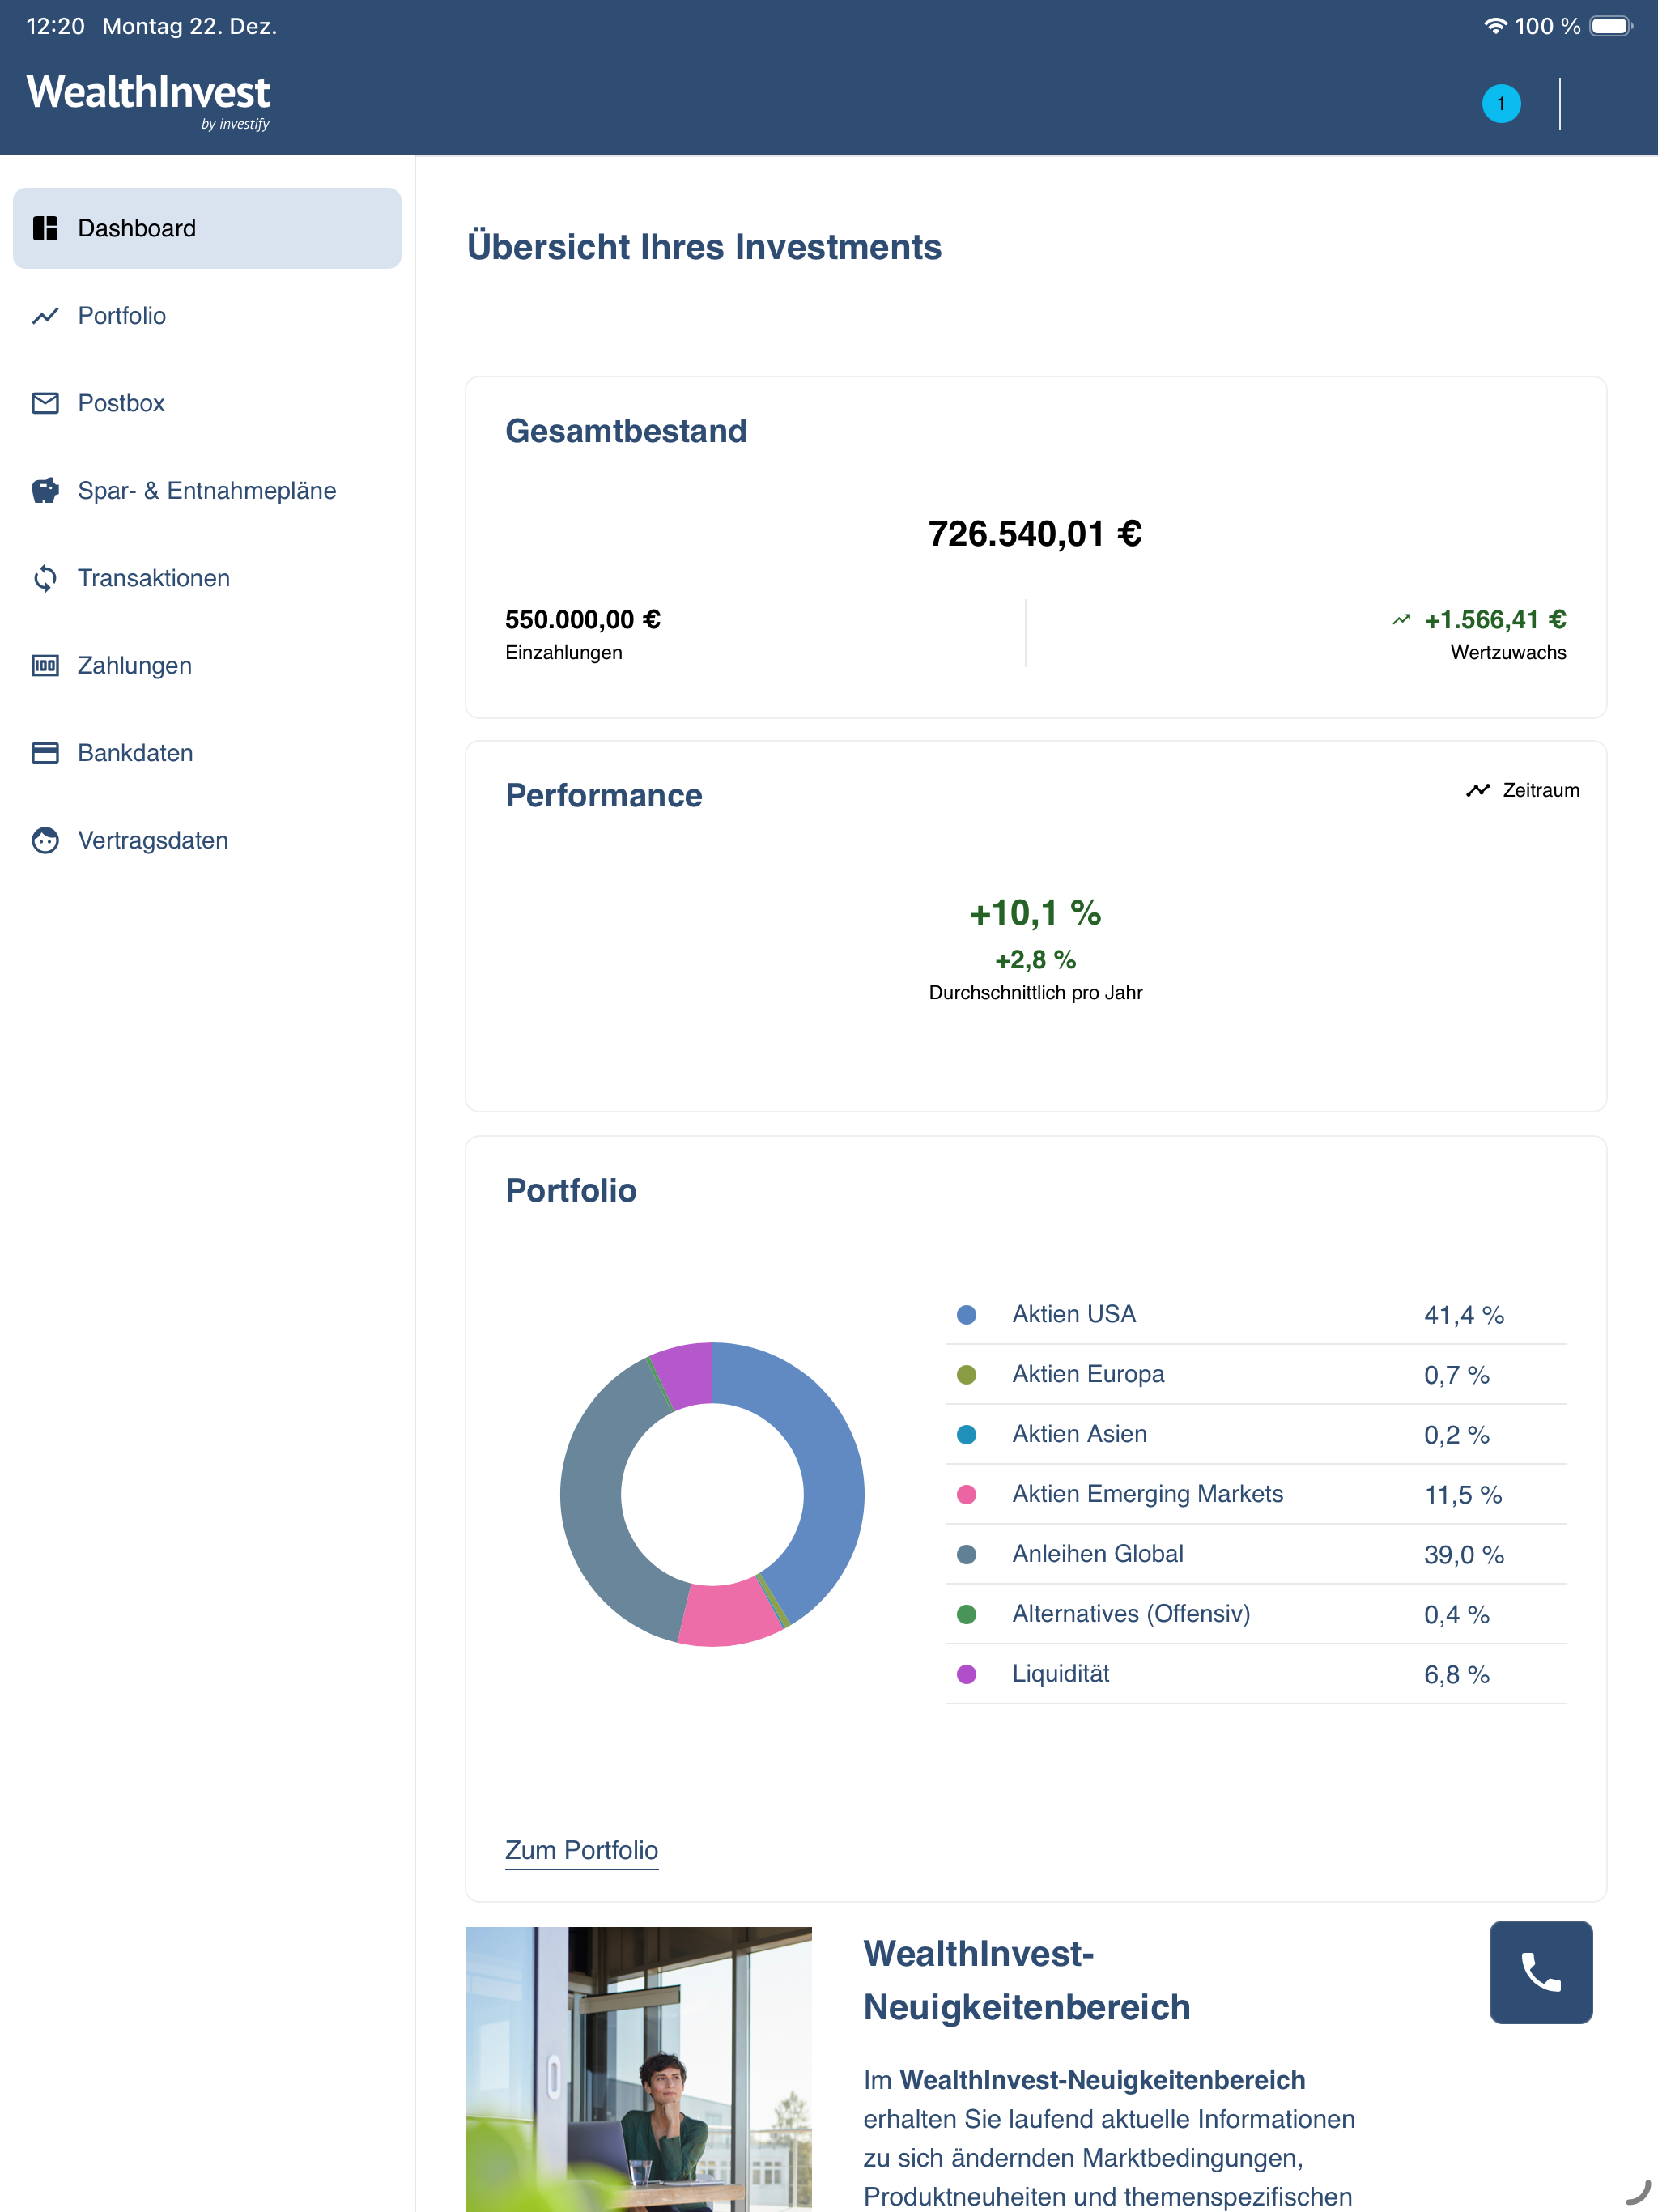The width and height of the screenshot is (1658, 2212).
Task: Click the Portfolio trend line icon
Action: (45, 316)
